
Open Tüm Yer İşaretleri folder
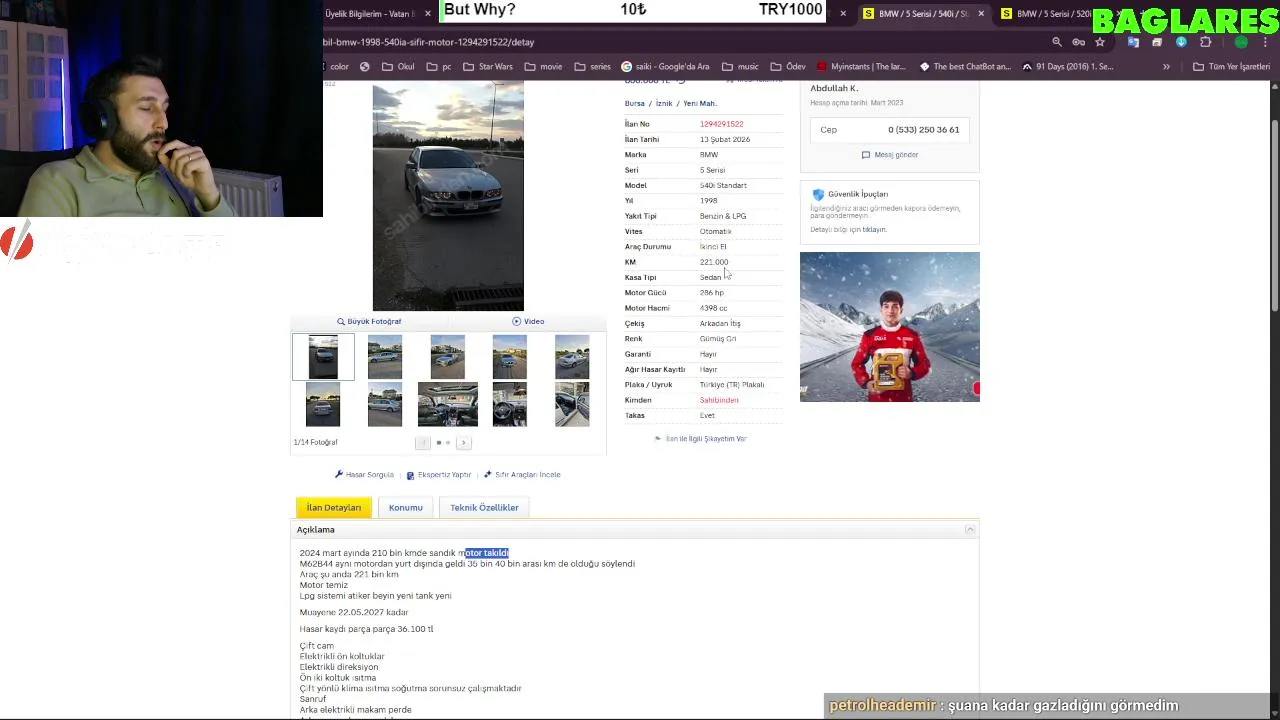[1231, 67]
